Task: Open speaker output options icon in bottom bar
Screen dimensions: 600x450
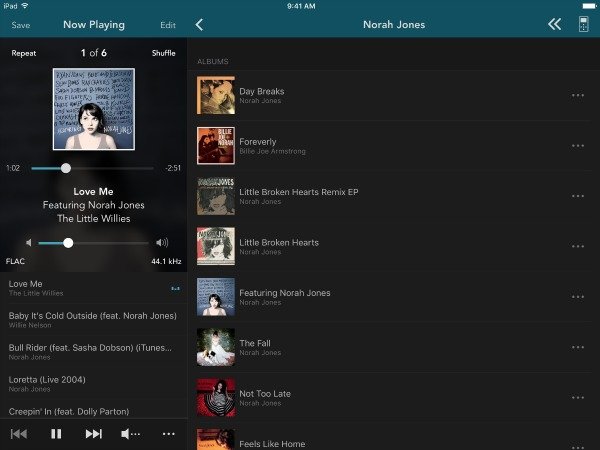Action: [130, 434]
